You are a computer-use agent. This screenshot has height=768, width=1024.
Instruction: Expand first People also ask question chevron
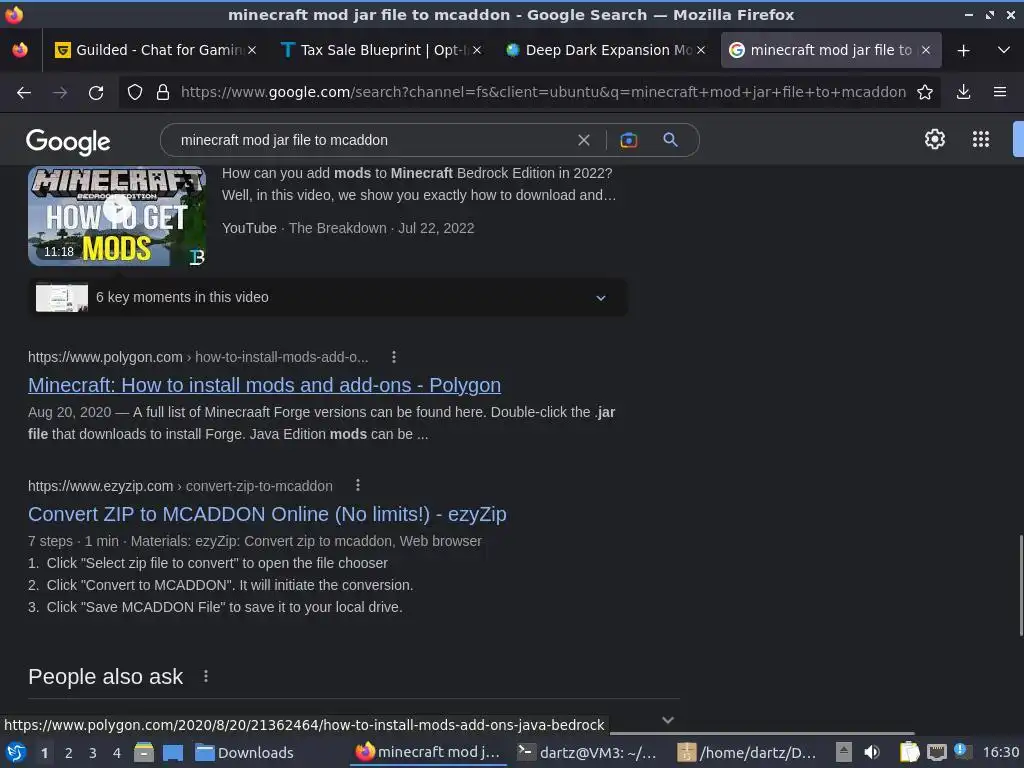click(x=667, y=720)
